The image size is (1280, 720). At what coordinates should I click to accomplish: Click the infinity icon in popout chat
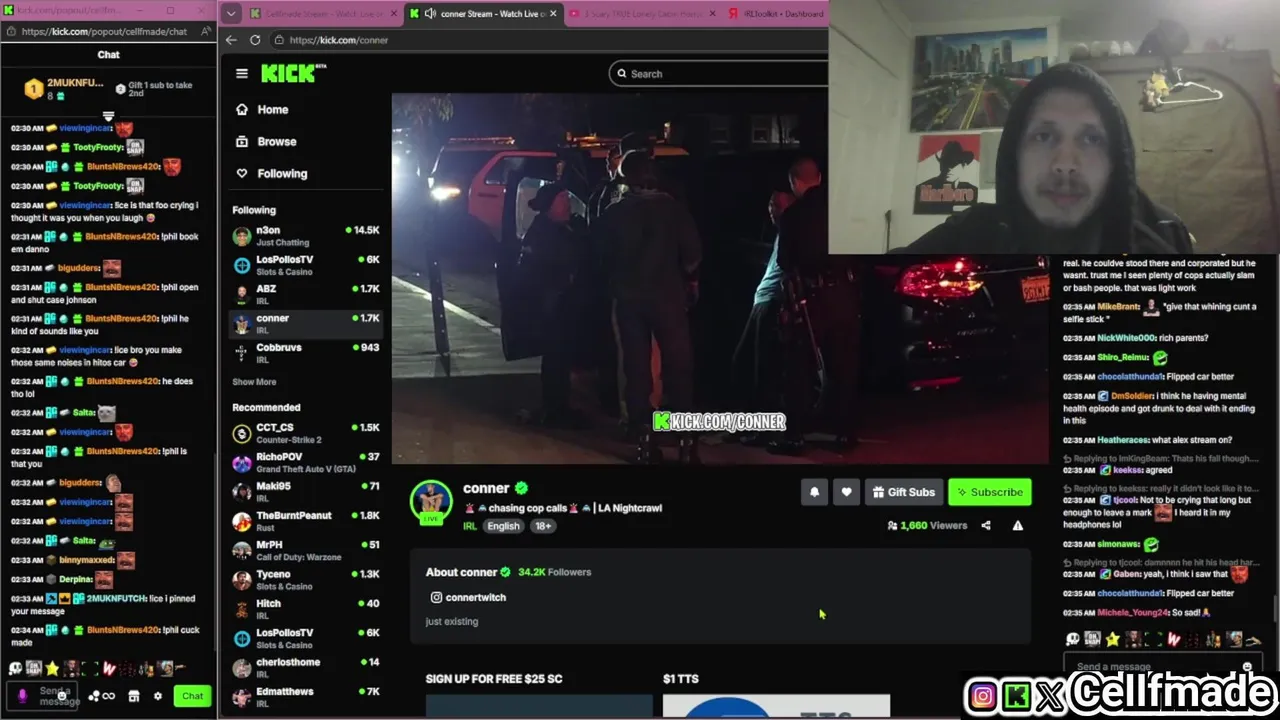click(x=109, y=696)
